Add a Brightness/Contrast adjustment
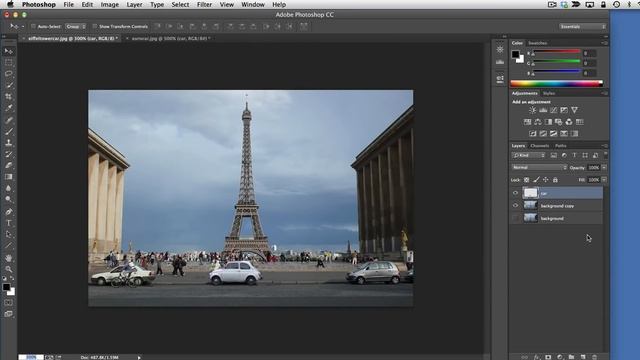Image resolution: width=640 pixels, height=360 pixels. point(532,110)
